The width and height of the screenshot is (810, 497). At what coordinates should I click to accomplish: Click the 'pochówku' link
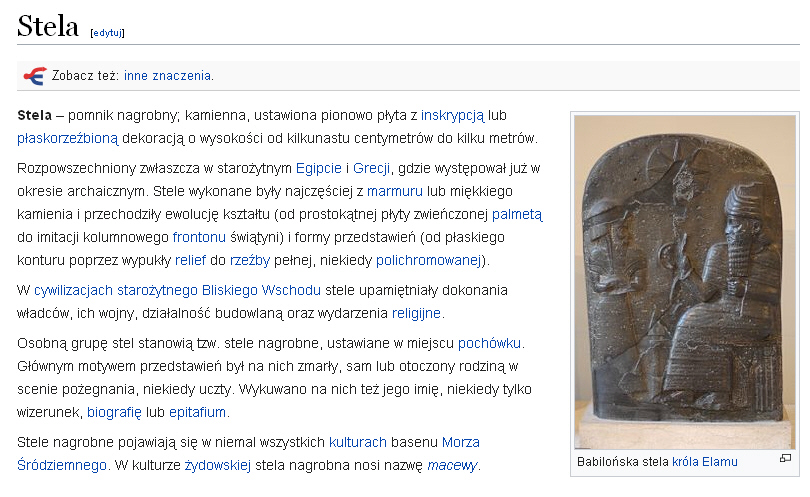(489, 343)
